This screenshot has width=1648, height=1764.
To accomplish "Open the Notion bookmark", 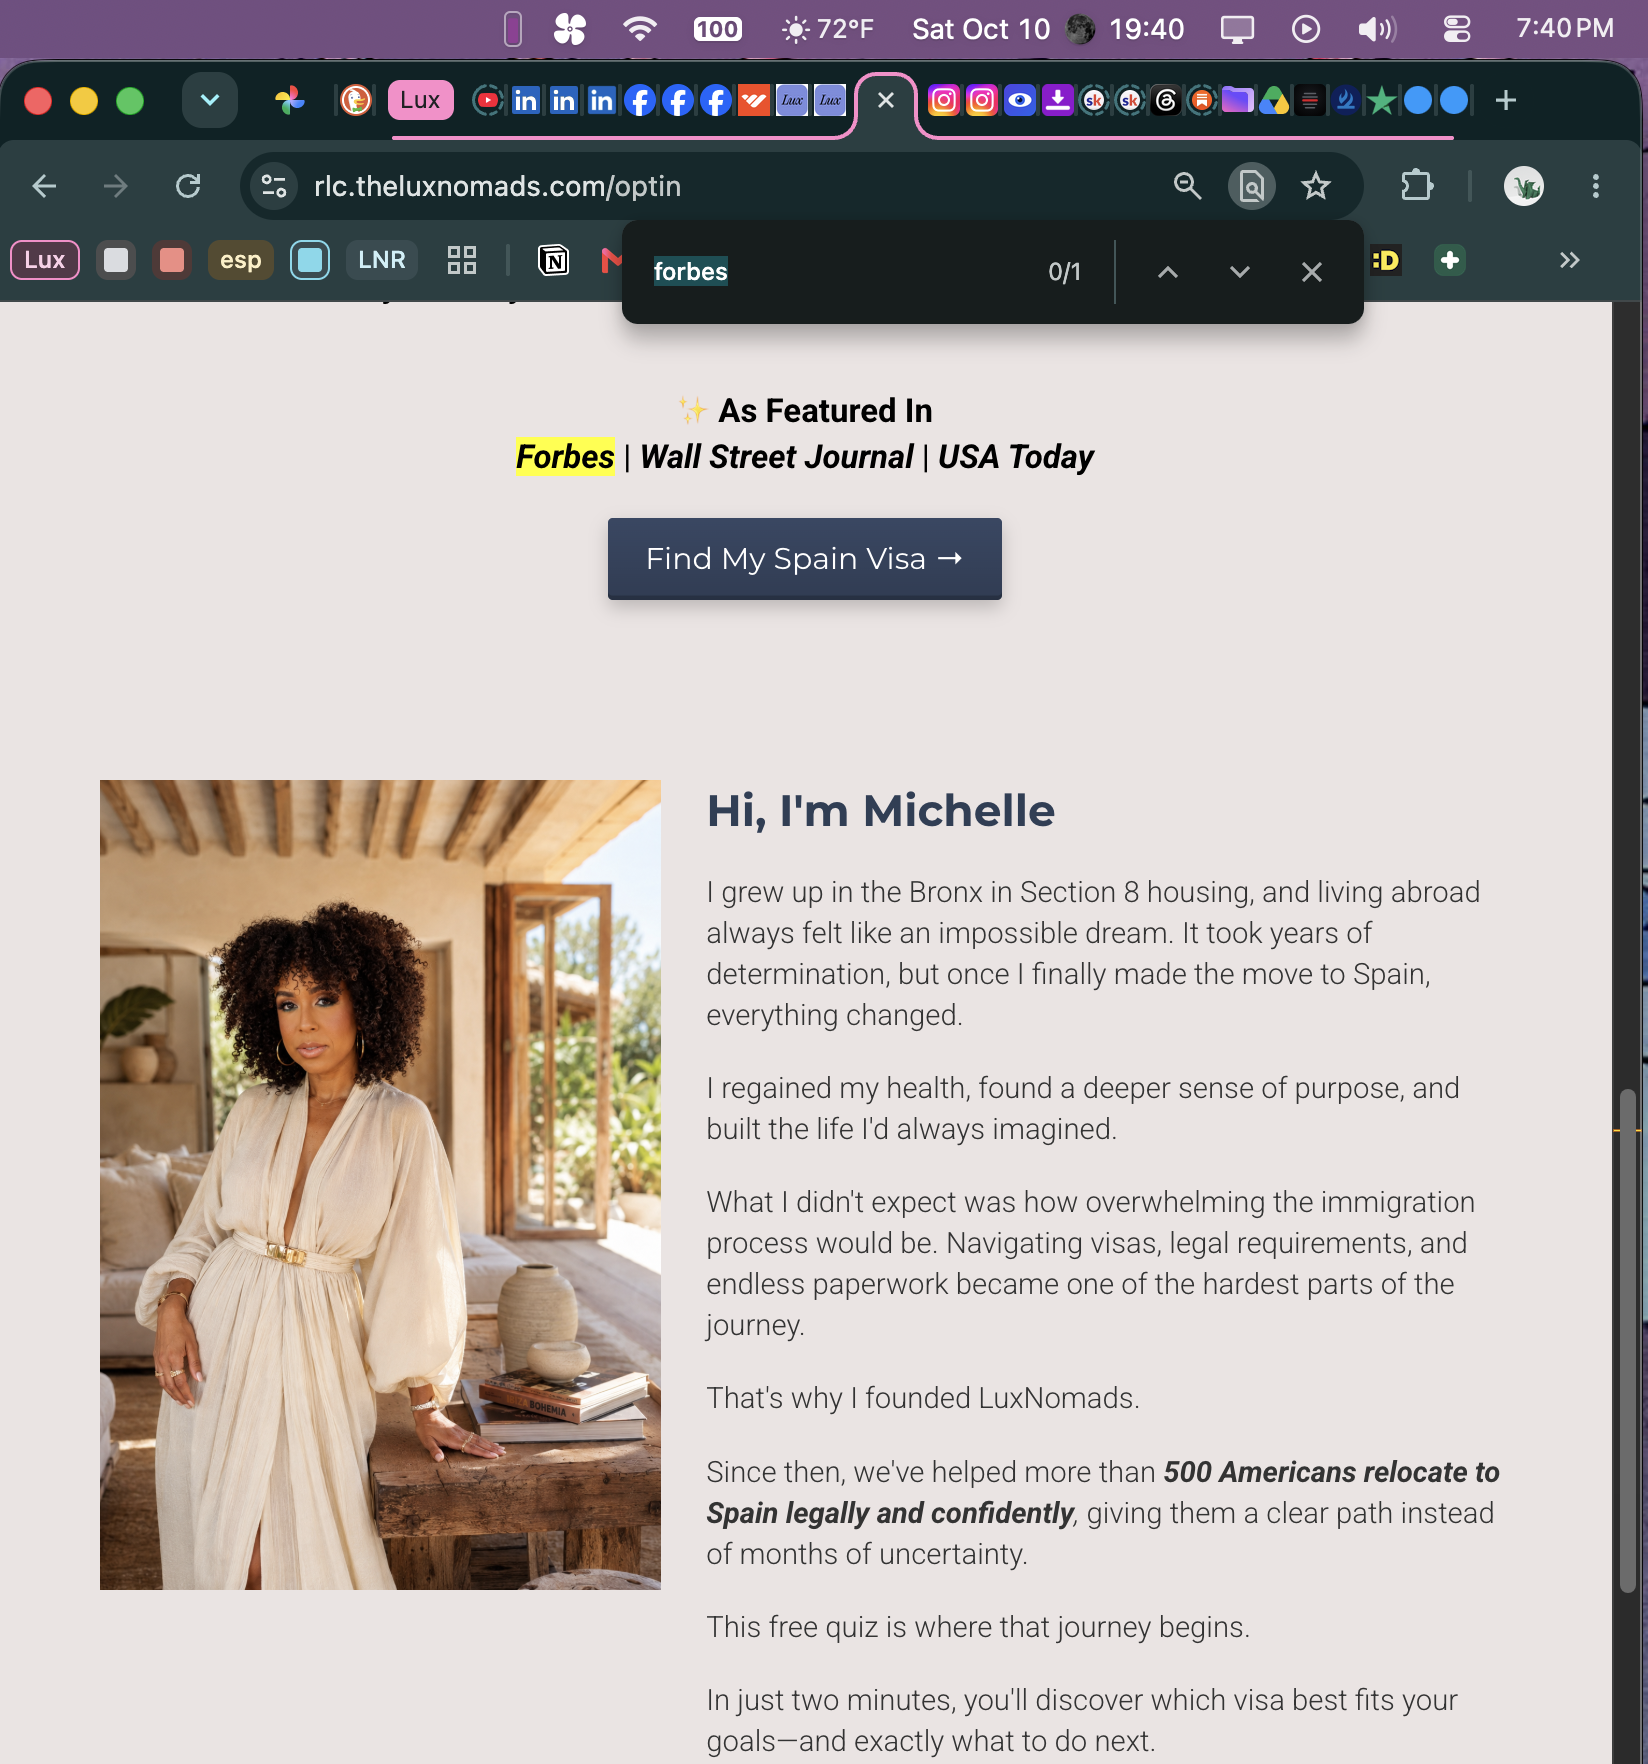I will (553, 260).
